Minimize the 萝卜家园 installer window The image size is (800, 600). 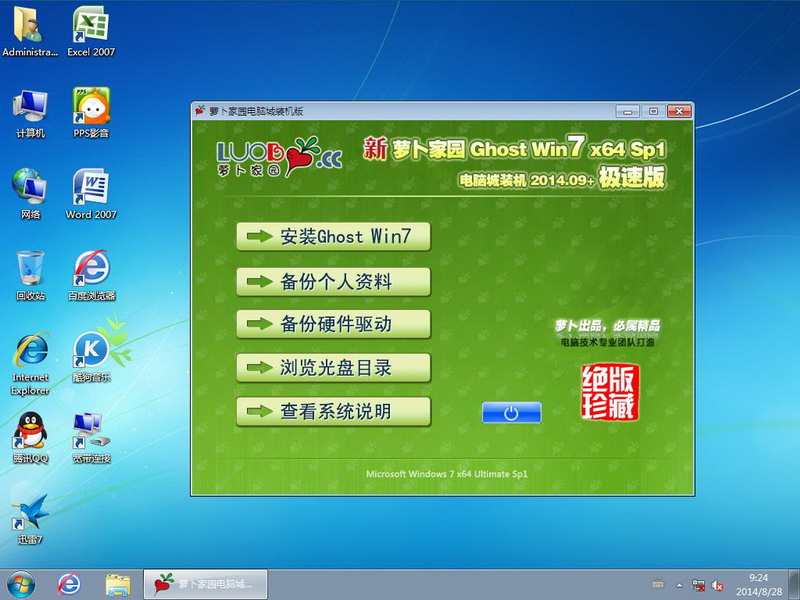coord(628,111)
